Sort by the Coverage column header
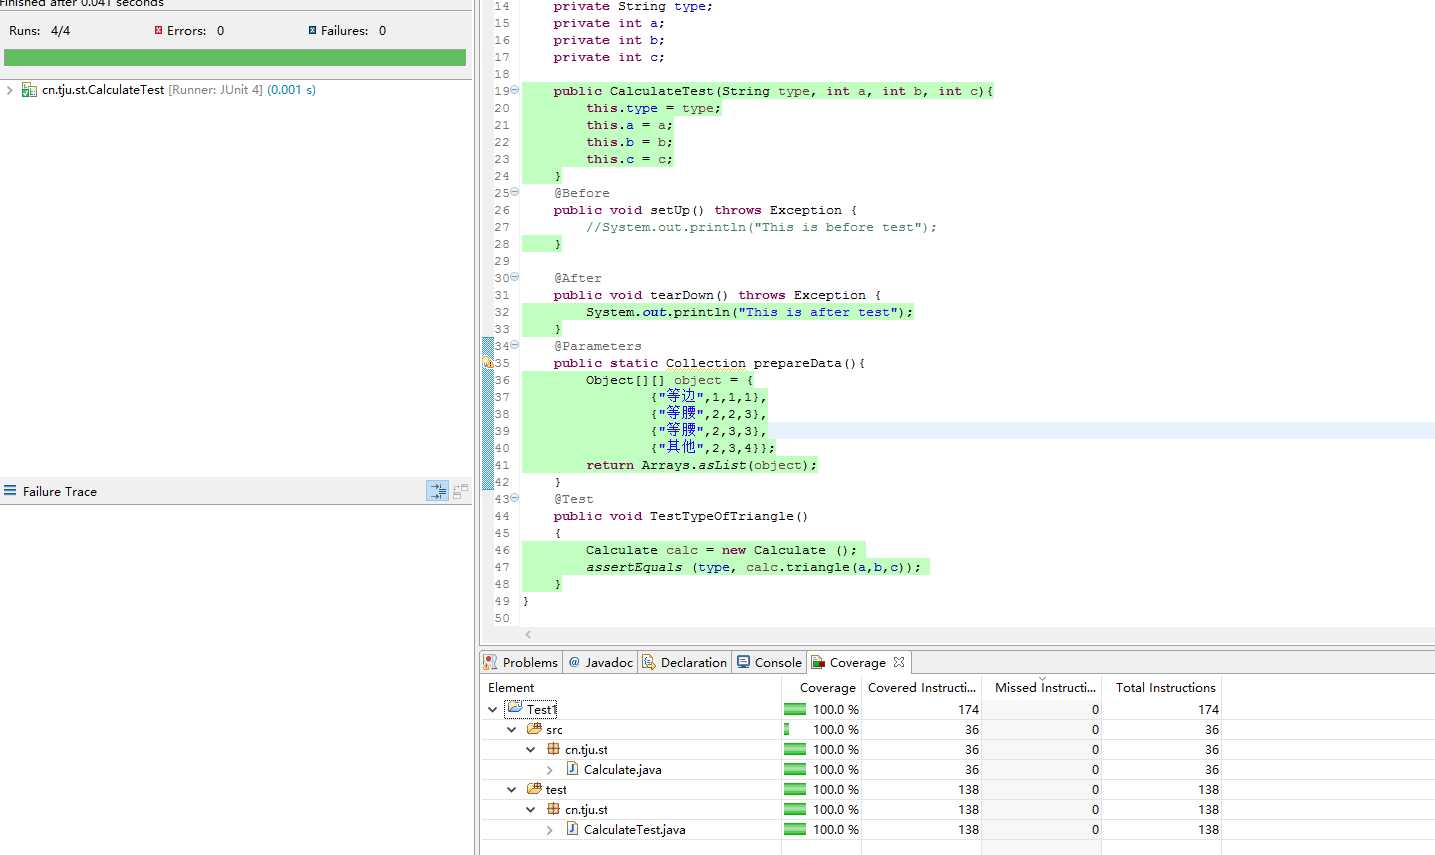This screenshot has height=855, width=1435. click(821, 687)
